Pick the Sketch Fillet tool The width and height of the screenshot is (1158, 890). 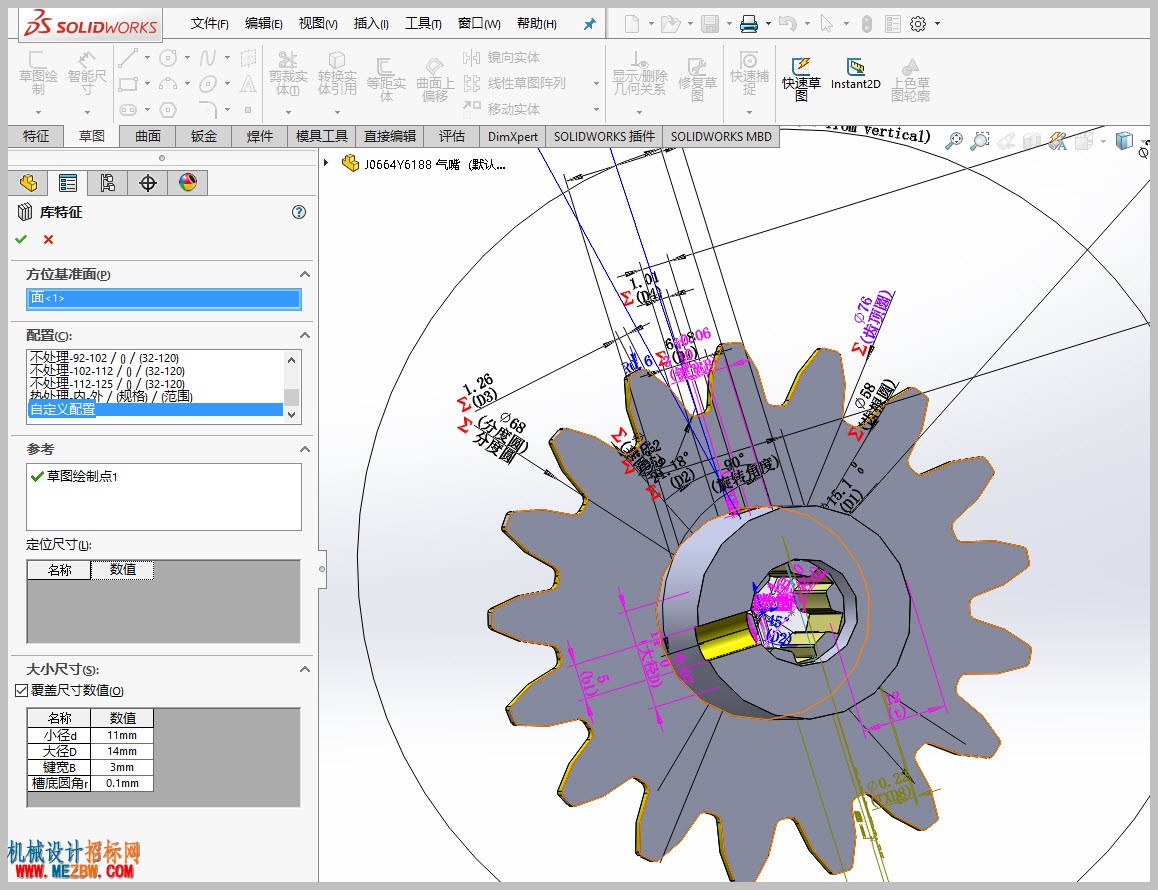point(208,109)
